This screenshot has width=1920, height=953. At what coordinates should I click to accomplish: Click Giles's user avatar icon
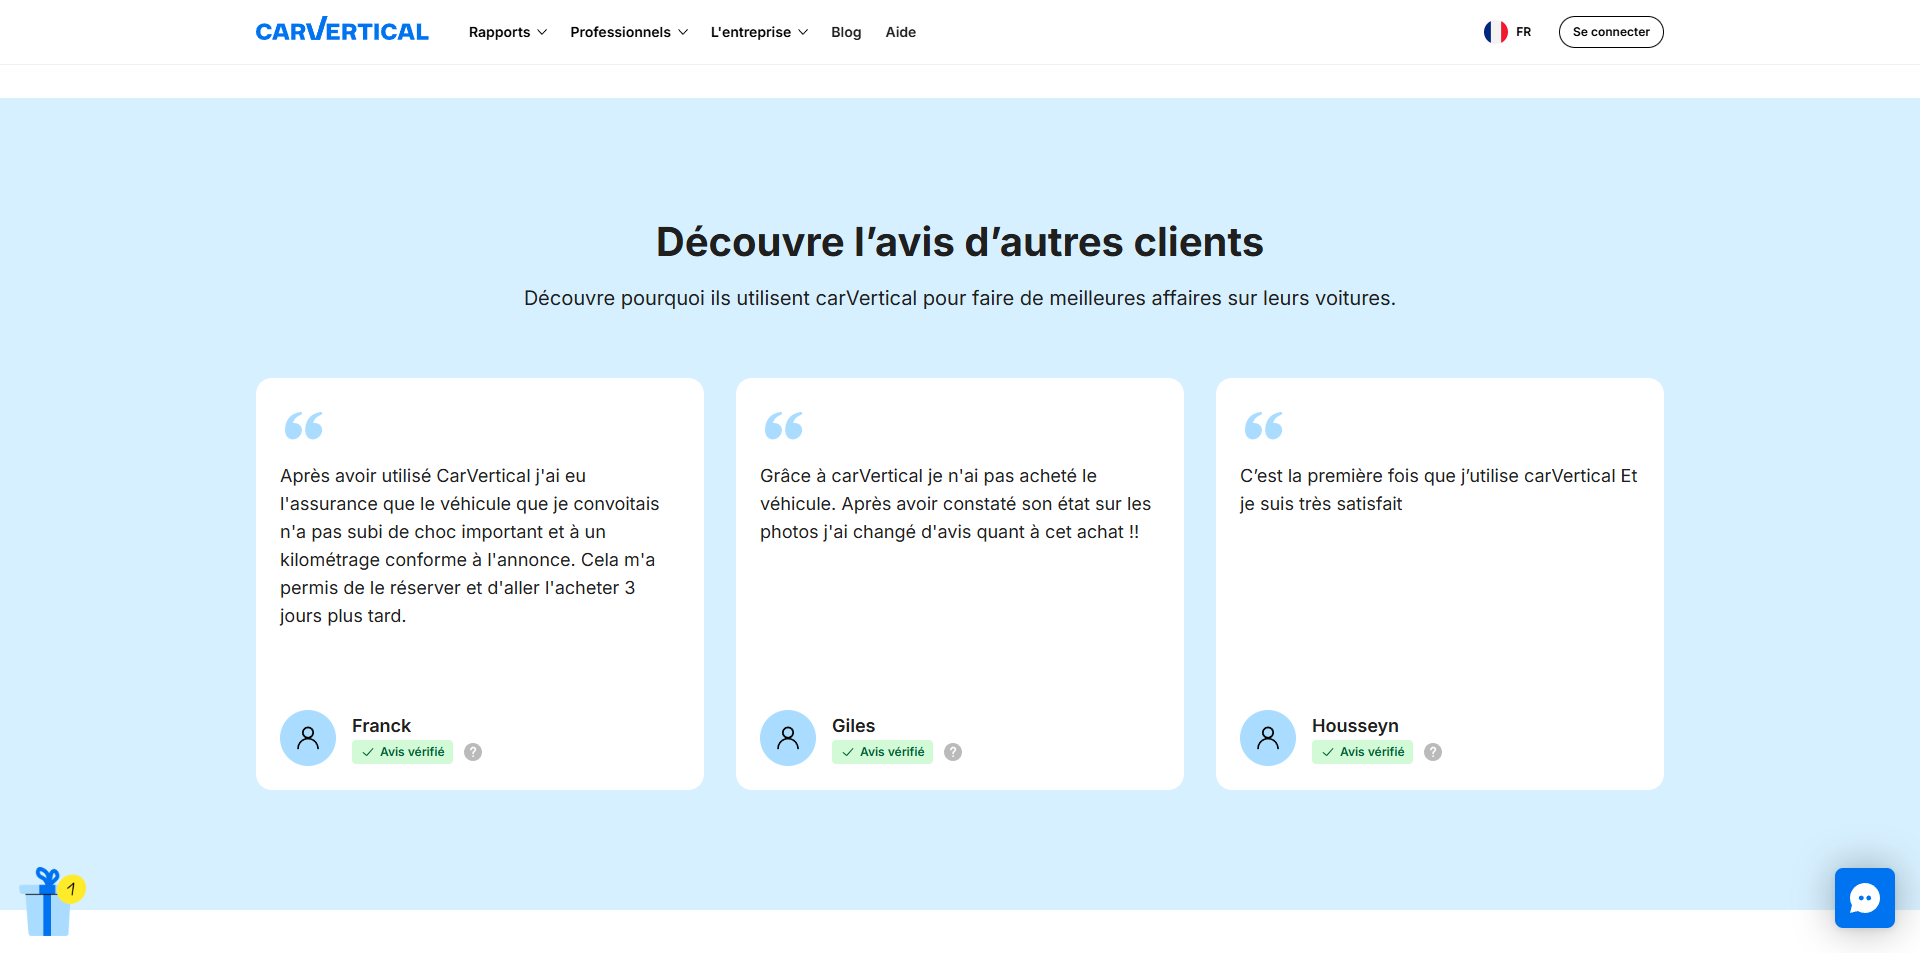pyautogui.click(x=788, y=738)
